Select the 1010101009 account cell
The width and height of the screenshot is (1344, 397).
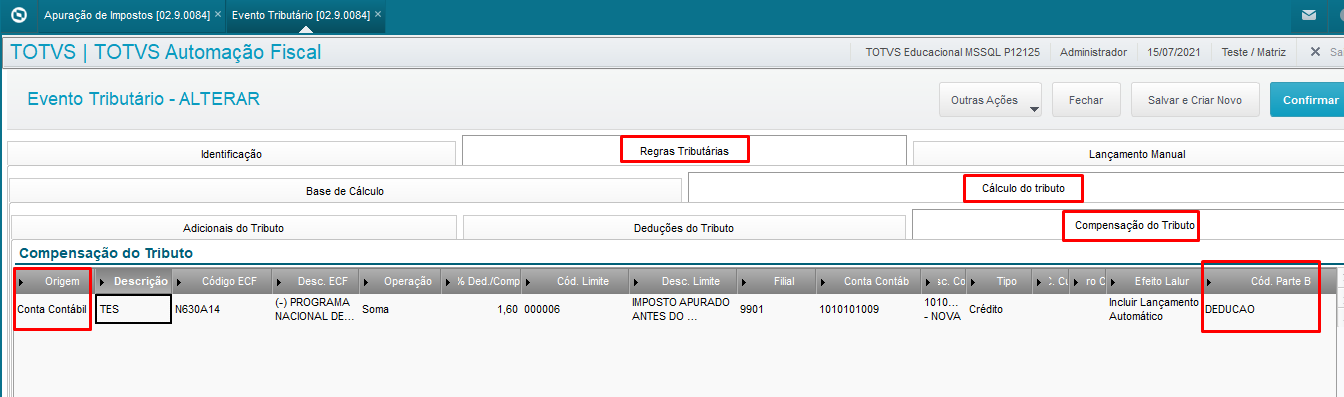[869, 309]
